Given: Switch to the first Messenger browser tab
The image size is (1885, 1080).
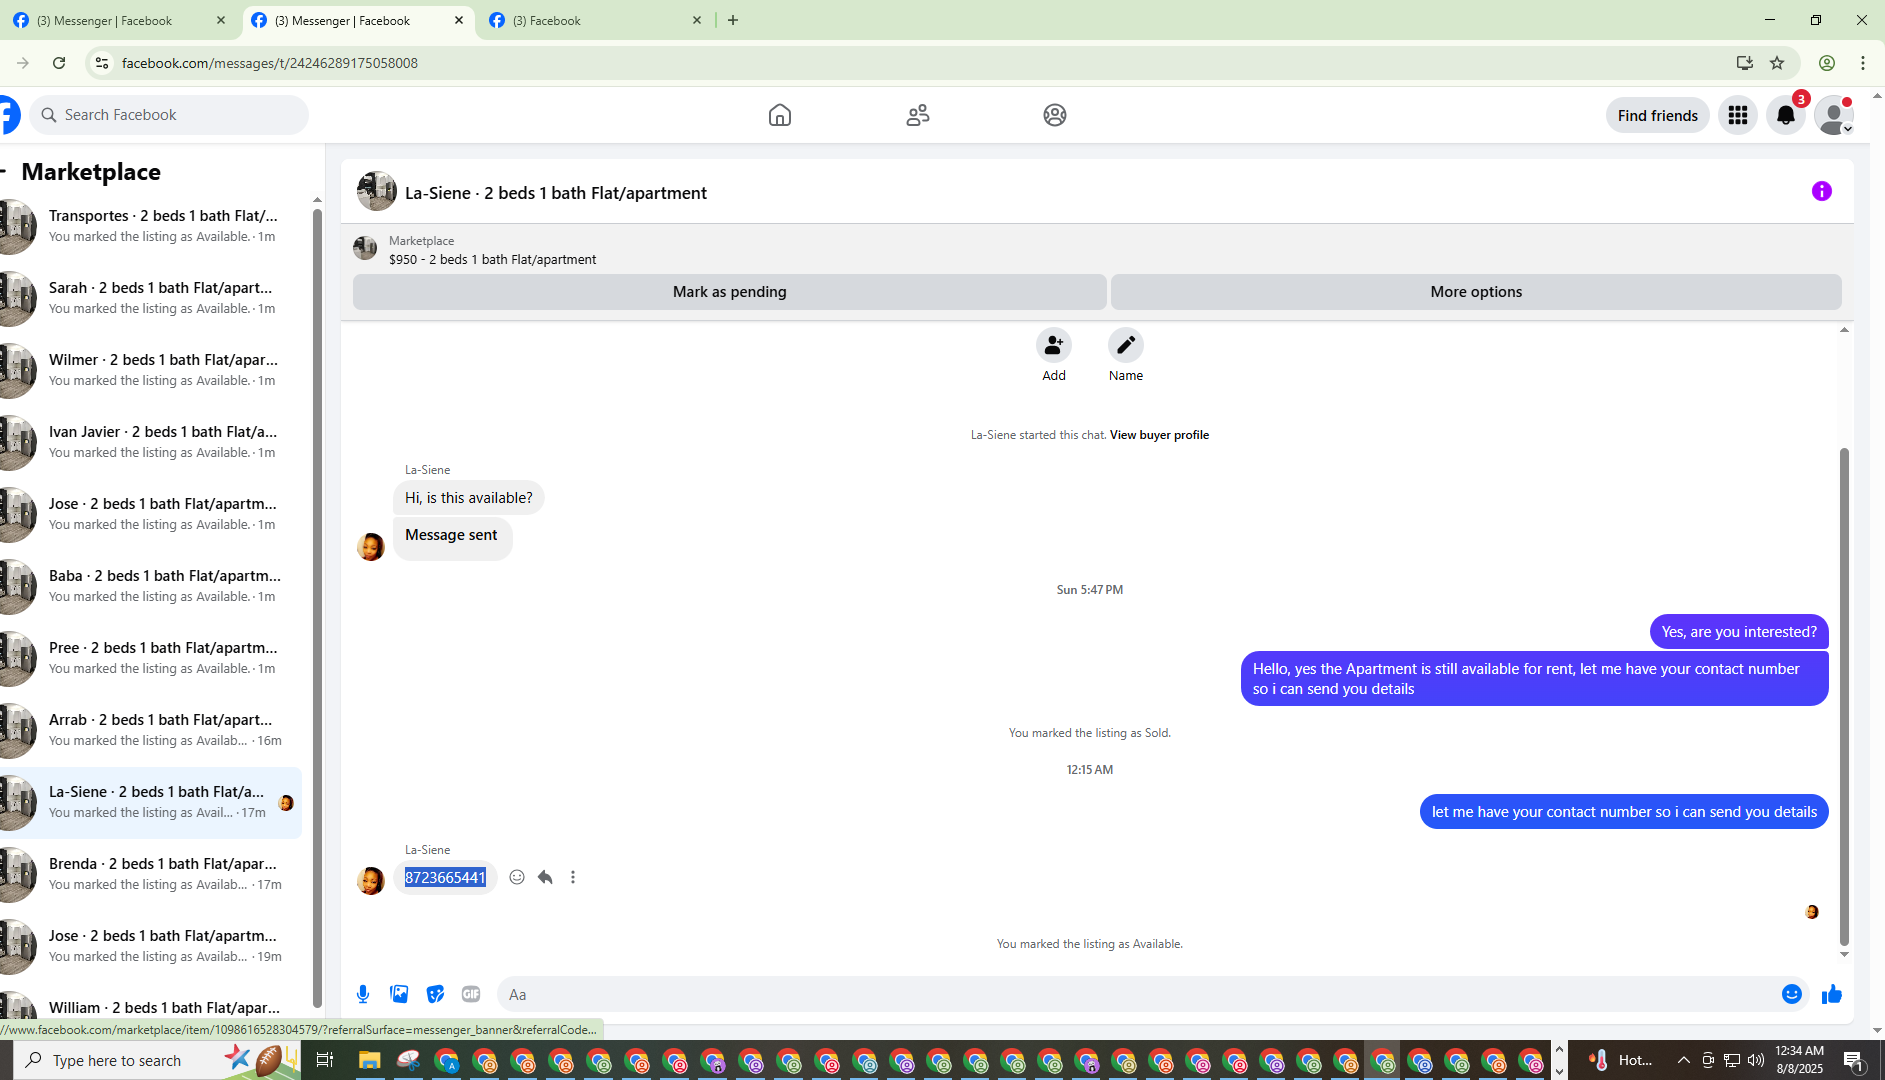Looking at the screenshot, I should pyautogui.click(x=118, y=20).
